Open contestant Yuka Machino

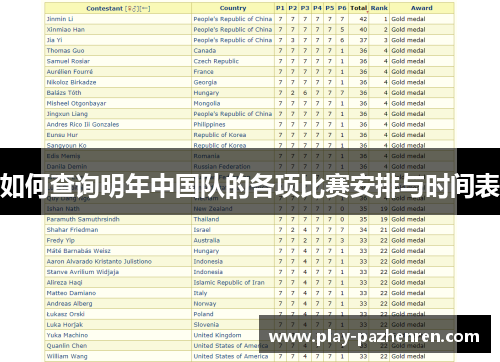click(67, 335)
